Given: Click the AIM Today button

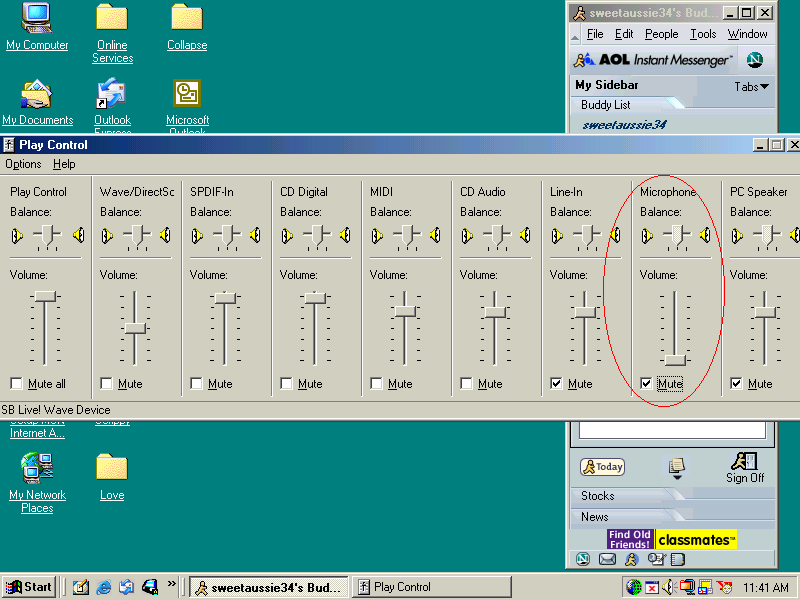Looking at the screenshot, I should tap(602, 467).
